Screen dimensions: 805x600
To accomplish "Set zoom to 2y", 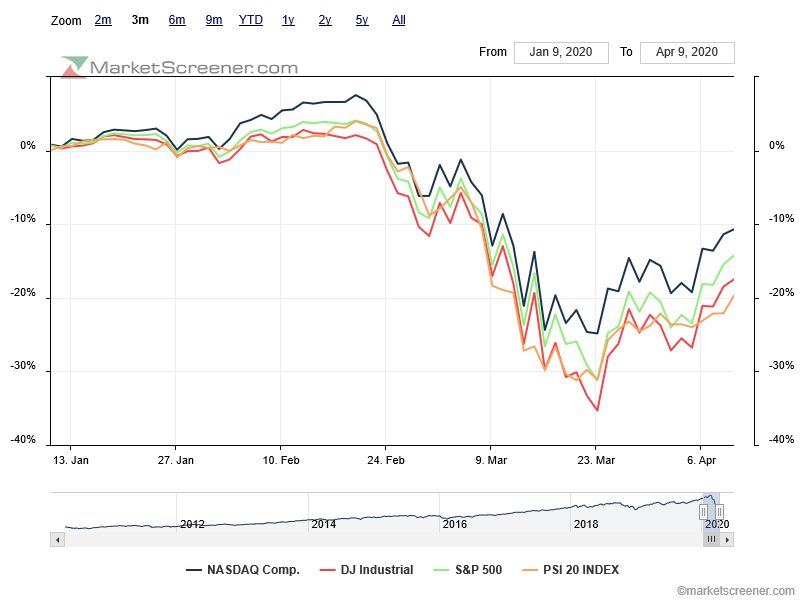I will 325,20.
